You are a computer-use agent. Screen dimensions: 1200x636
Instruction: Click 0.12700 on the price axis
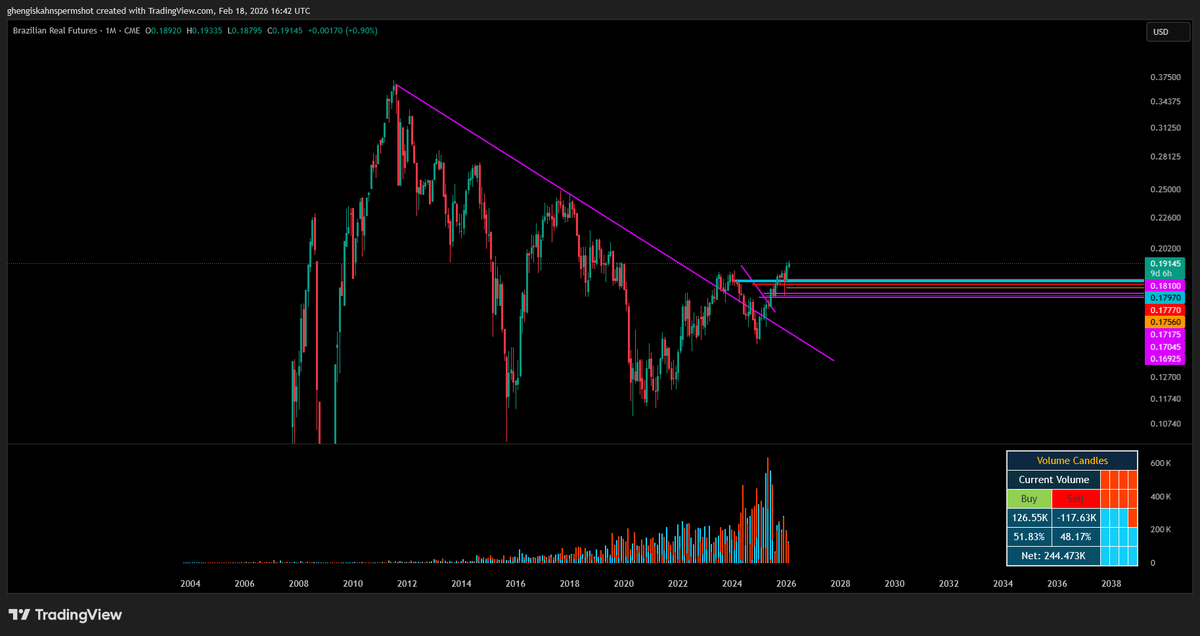coord(1166,377)
